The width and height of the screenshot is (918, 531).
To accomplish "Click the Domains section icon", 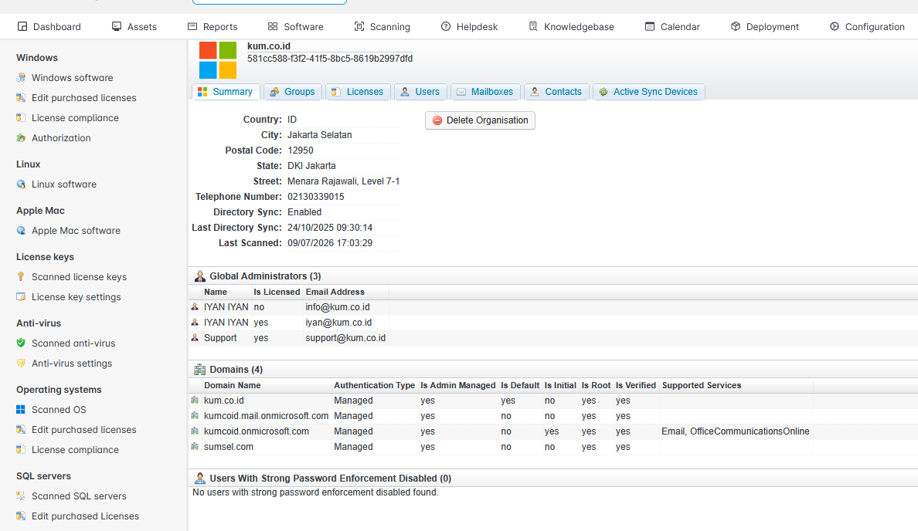I will pos(200,369).
